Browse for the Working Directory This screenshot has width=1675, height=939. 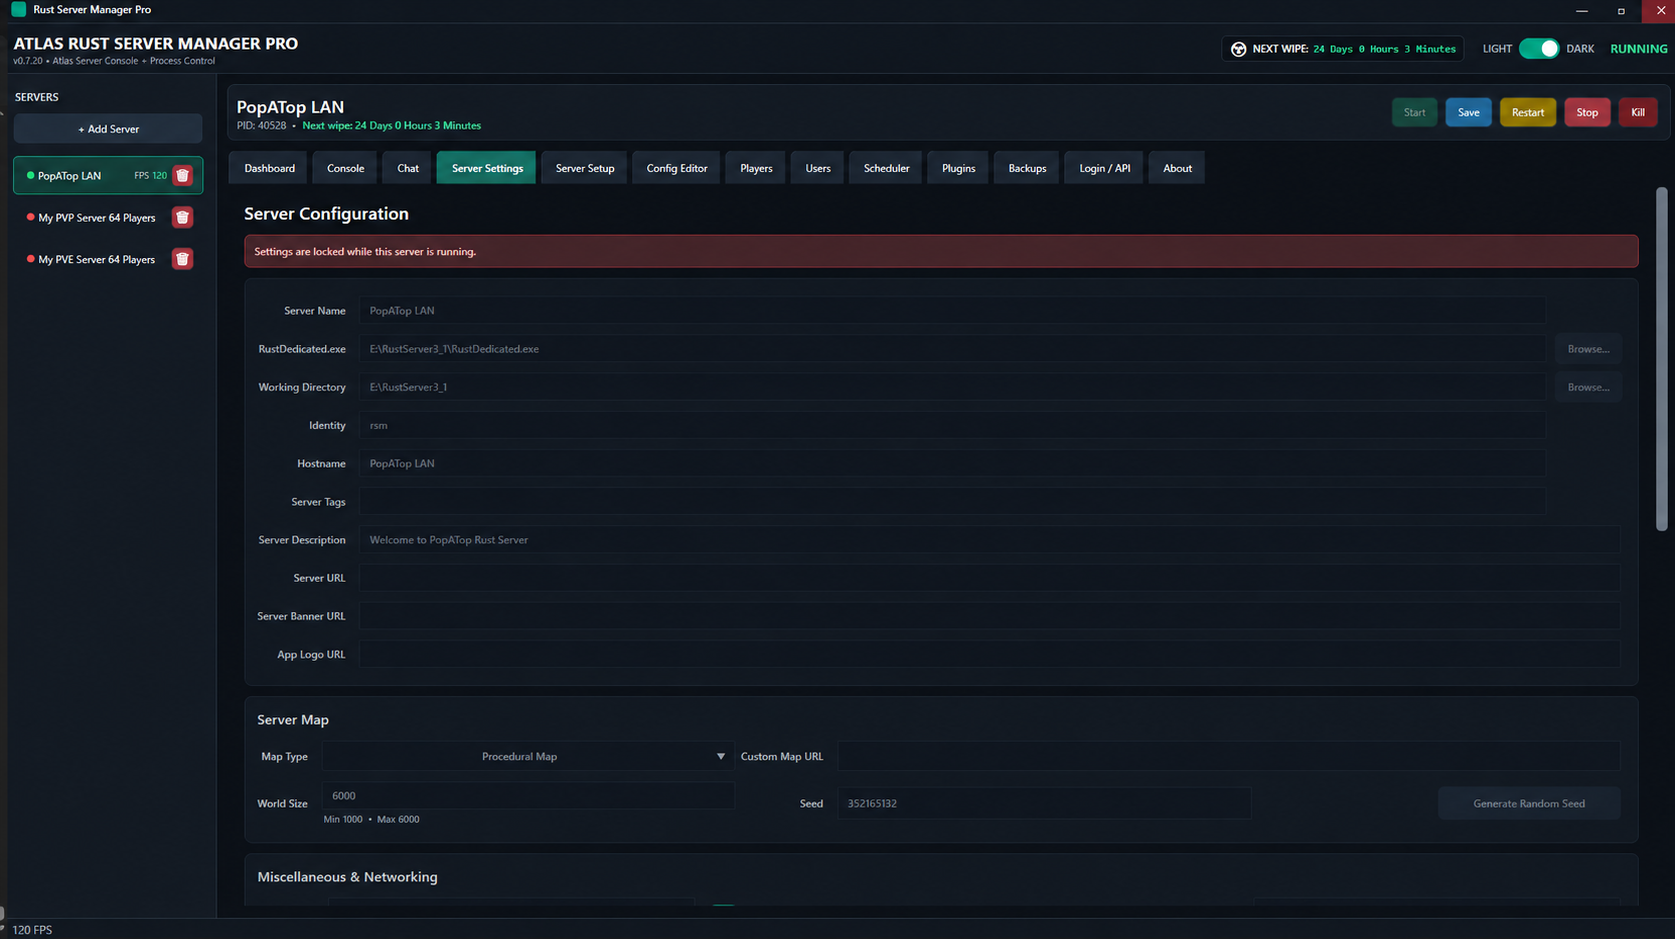pyautogui.click(x=1588, y=387)
